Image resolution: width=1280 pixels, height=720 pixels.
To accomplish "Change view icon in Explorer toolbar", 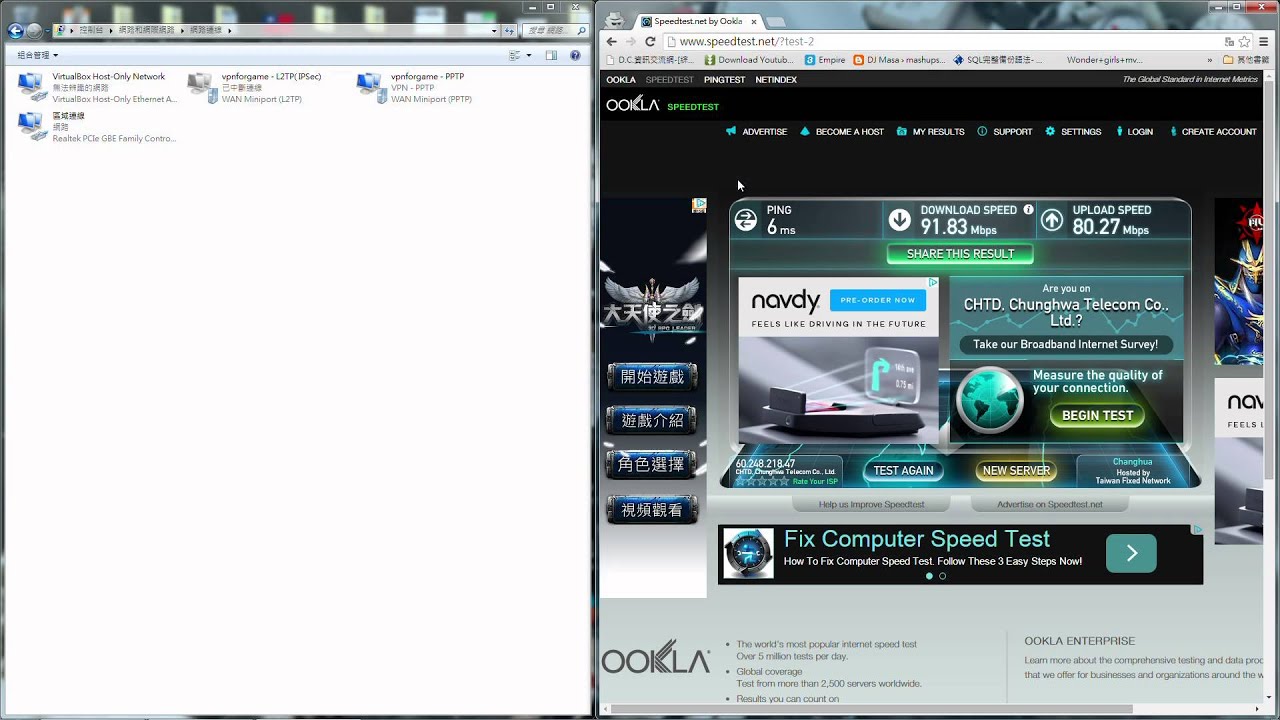I will point(514,55).
